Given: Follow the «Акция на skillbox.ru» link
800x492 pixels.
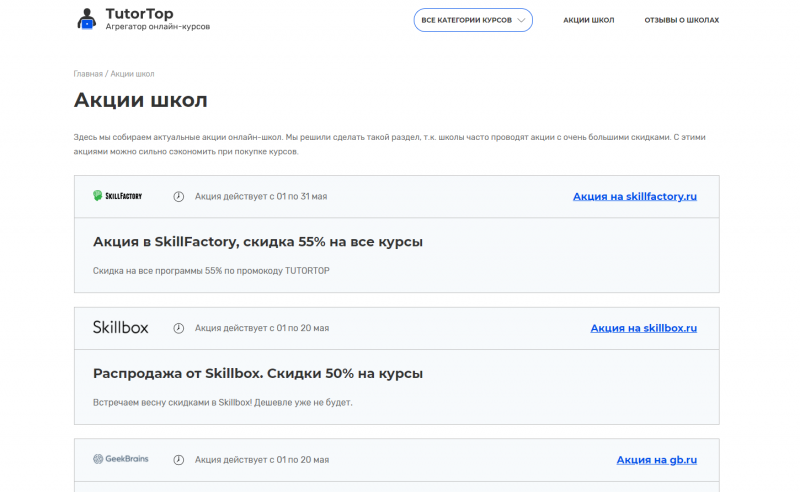Looking at the screenshot, I should 643,328.
